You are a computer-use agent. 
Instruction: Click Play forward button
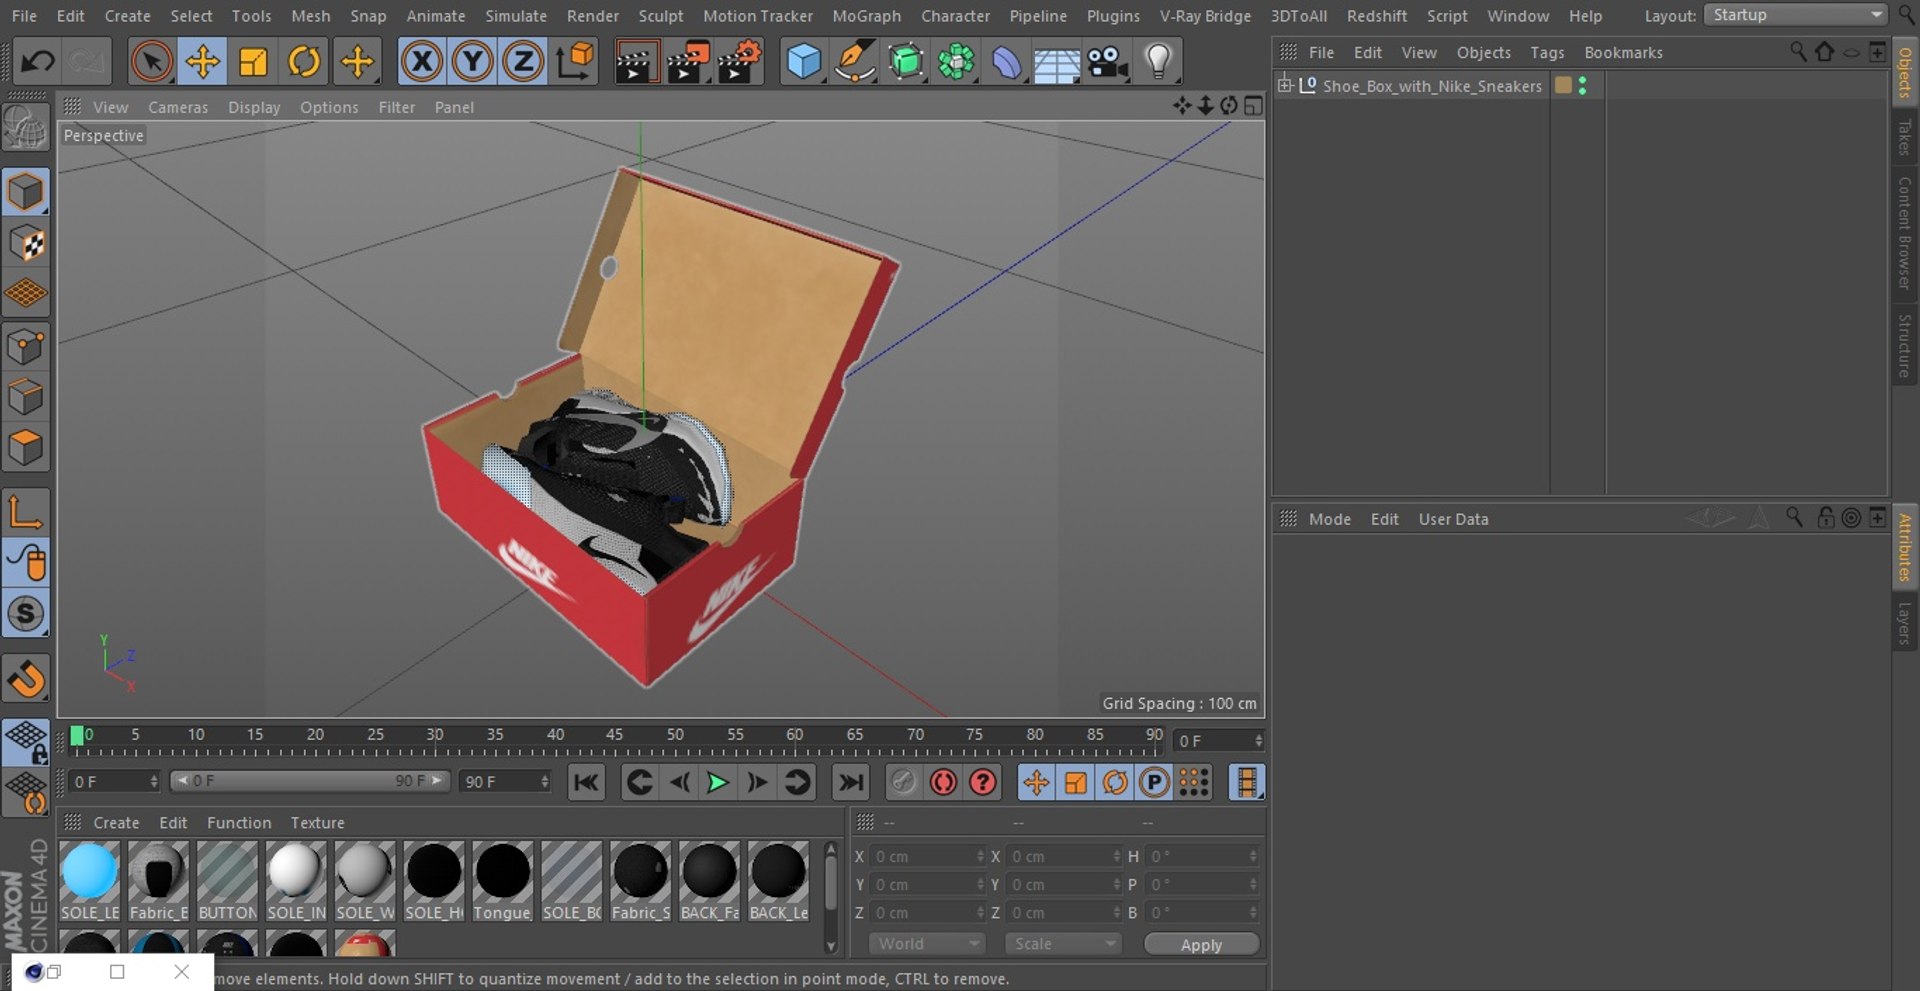717,782
